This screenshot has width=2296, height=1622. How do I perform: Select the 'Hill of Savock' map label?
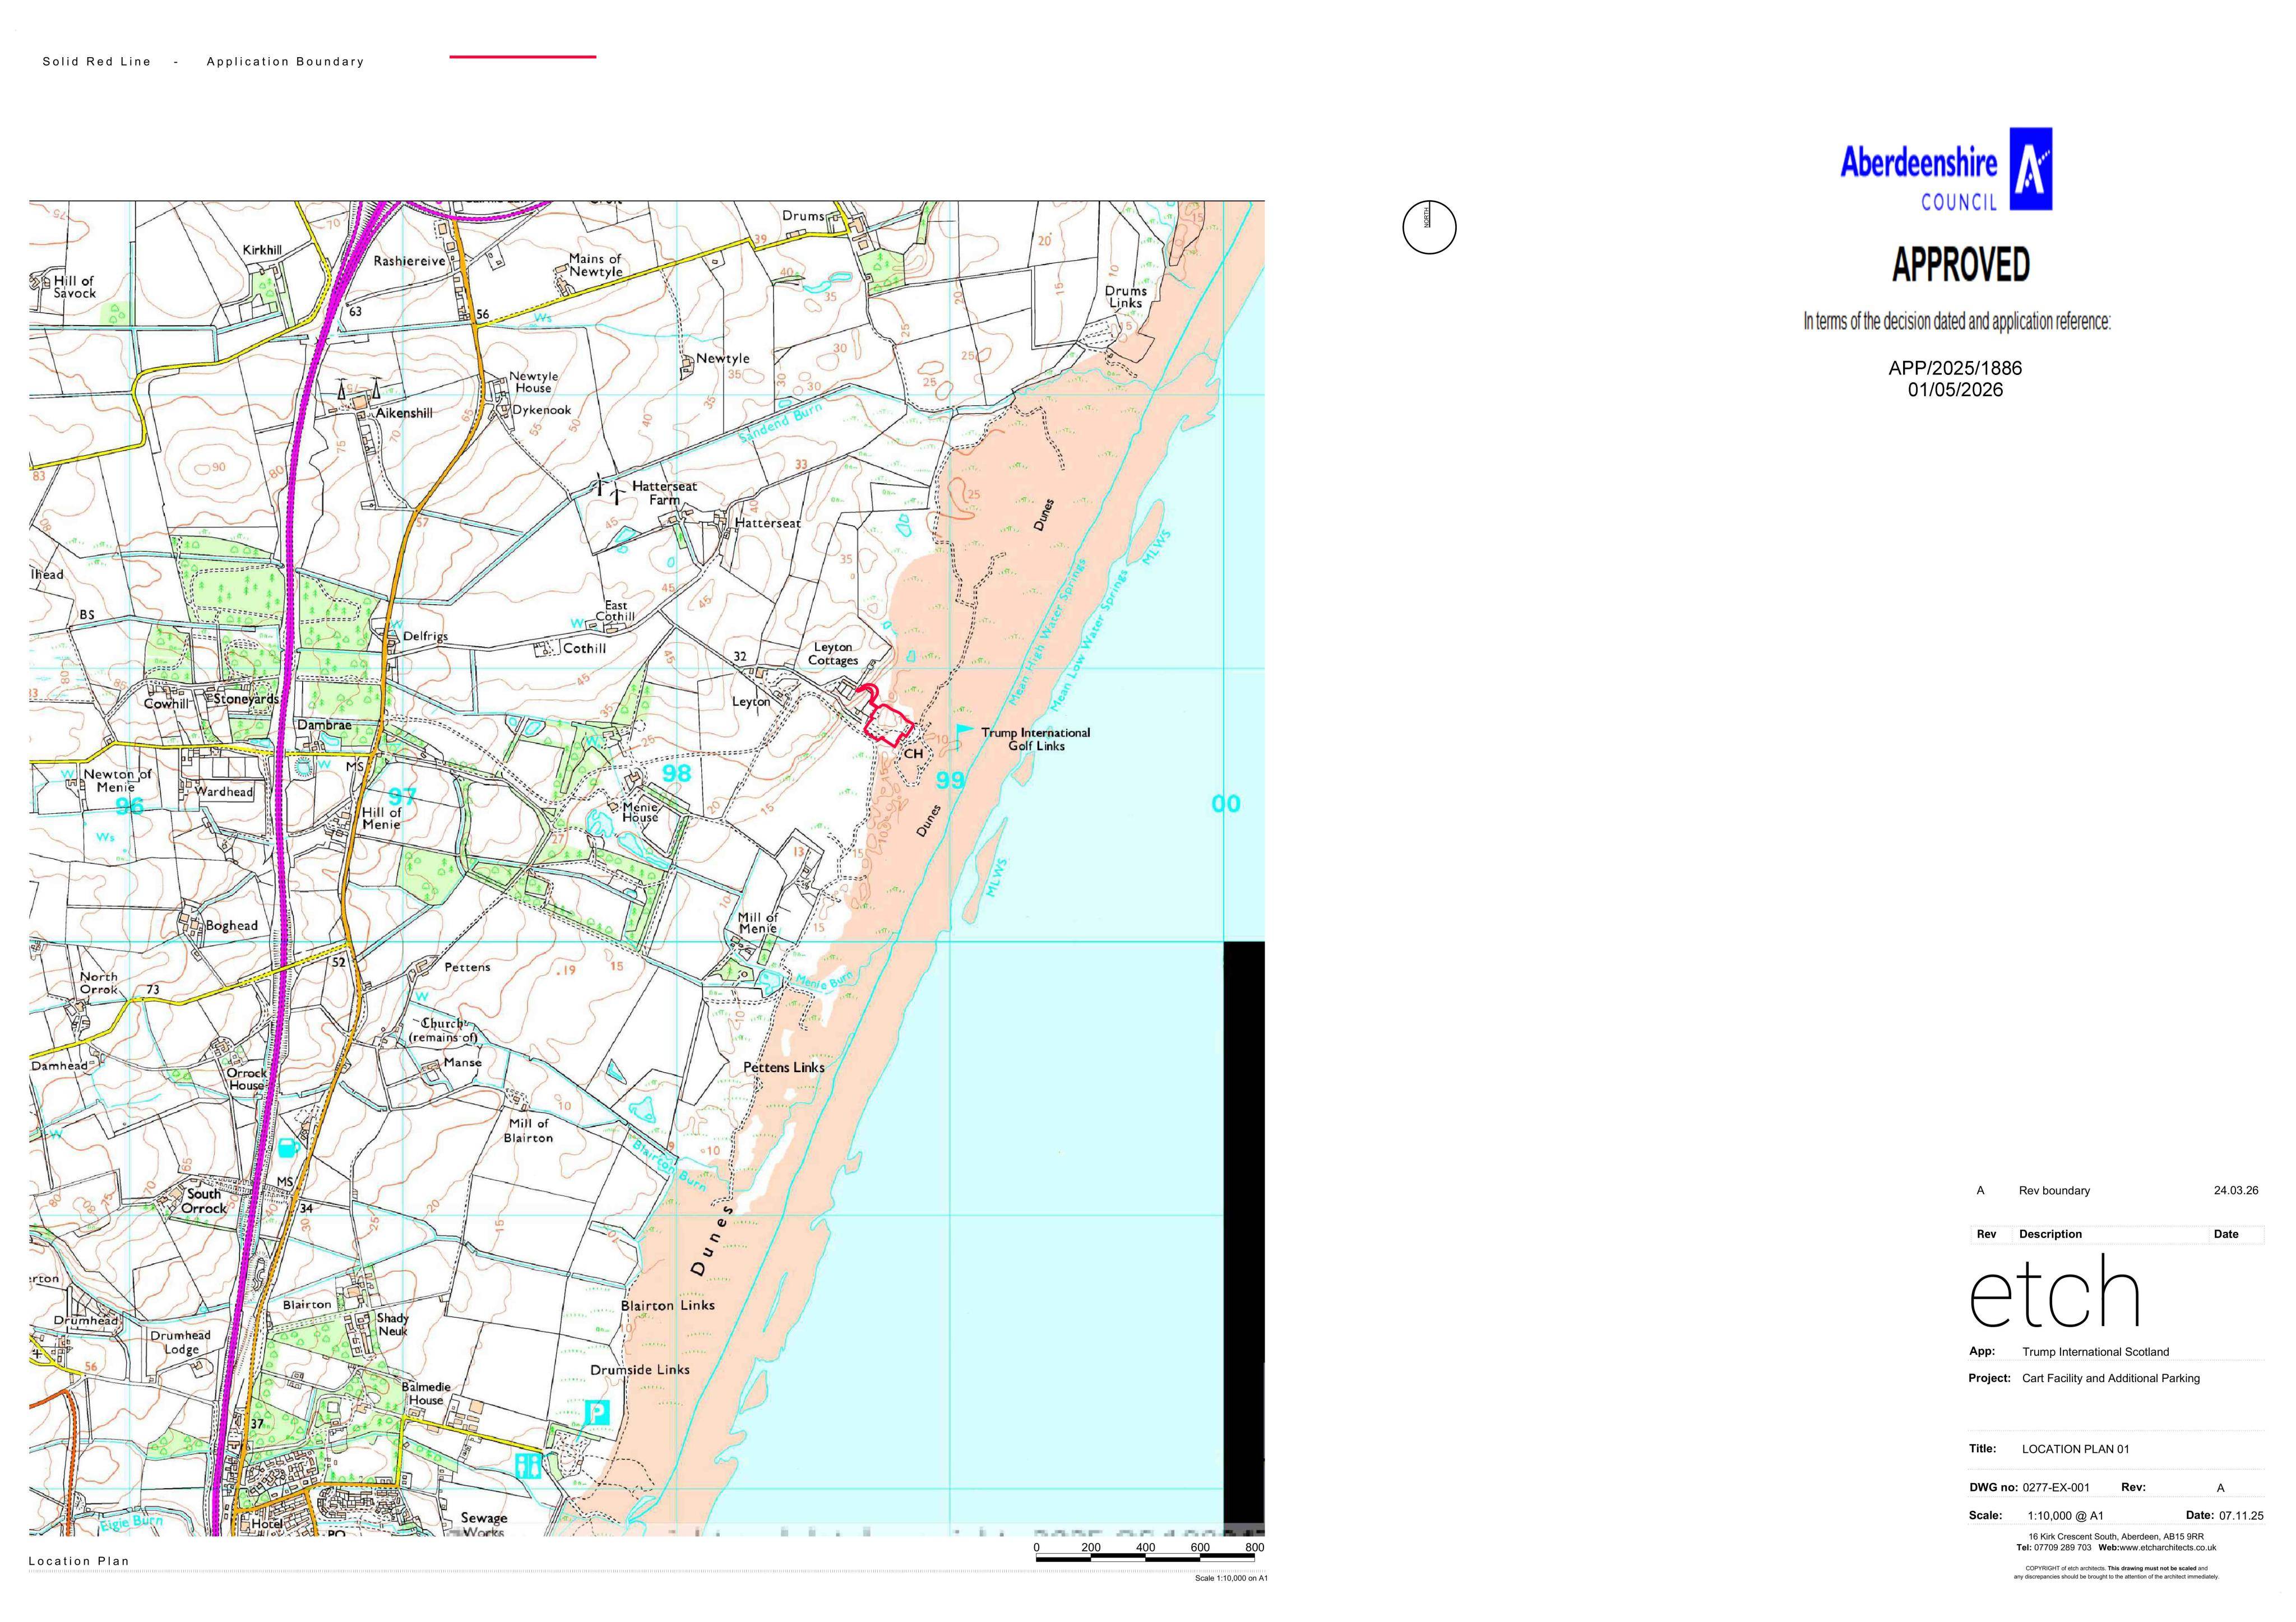[74, 287]
